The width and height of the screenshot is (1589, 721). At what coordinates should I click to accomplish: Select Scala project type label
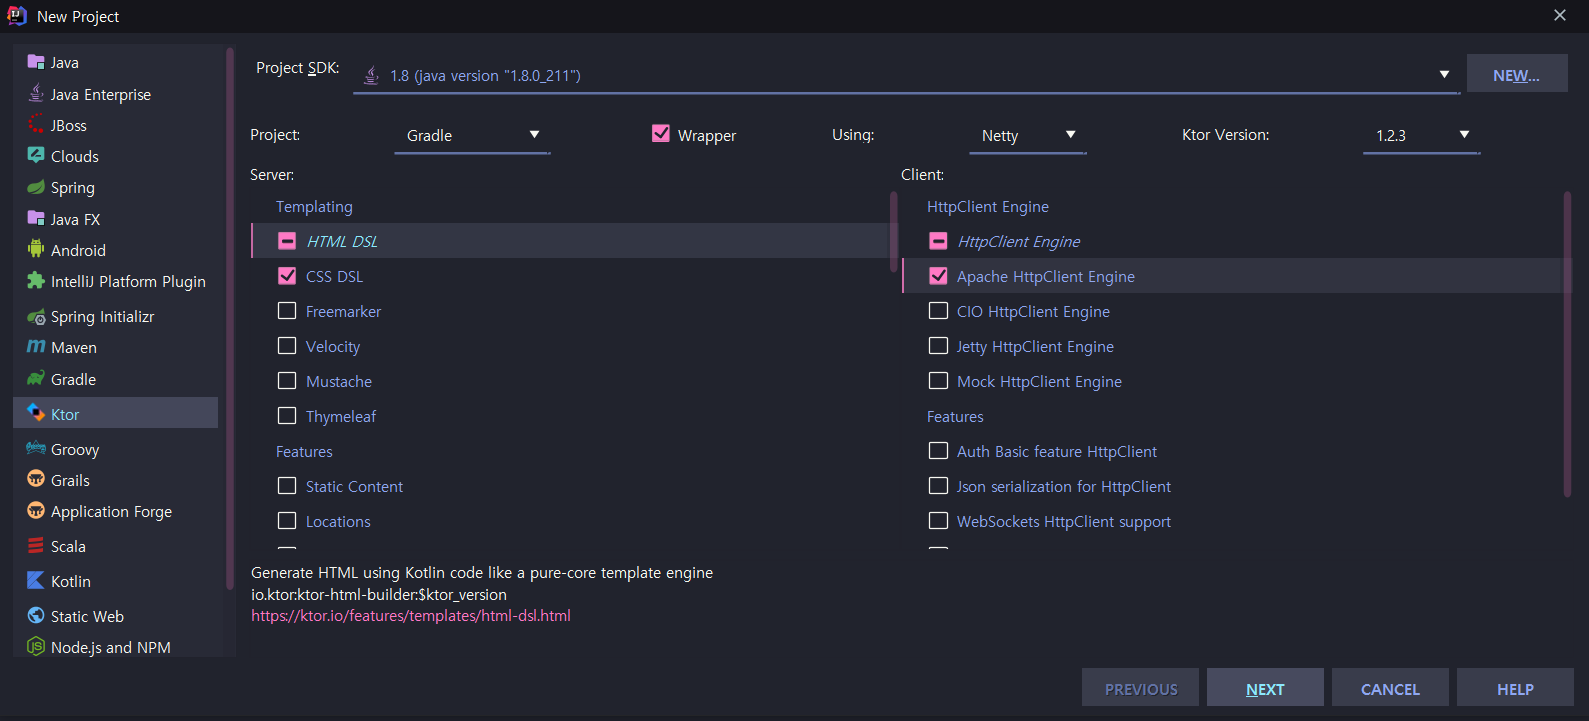(x=68, y=547)
